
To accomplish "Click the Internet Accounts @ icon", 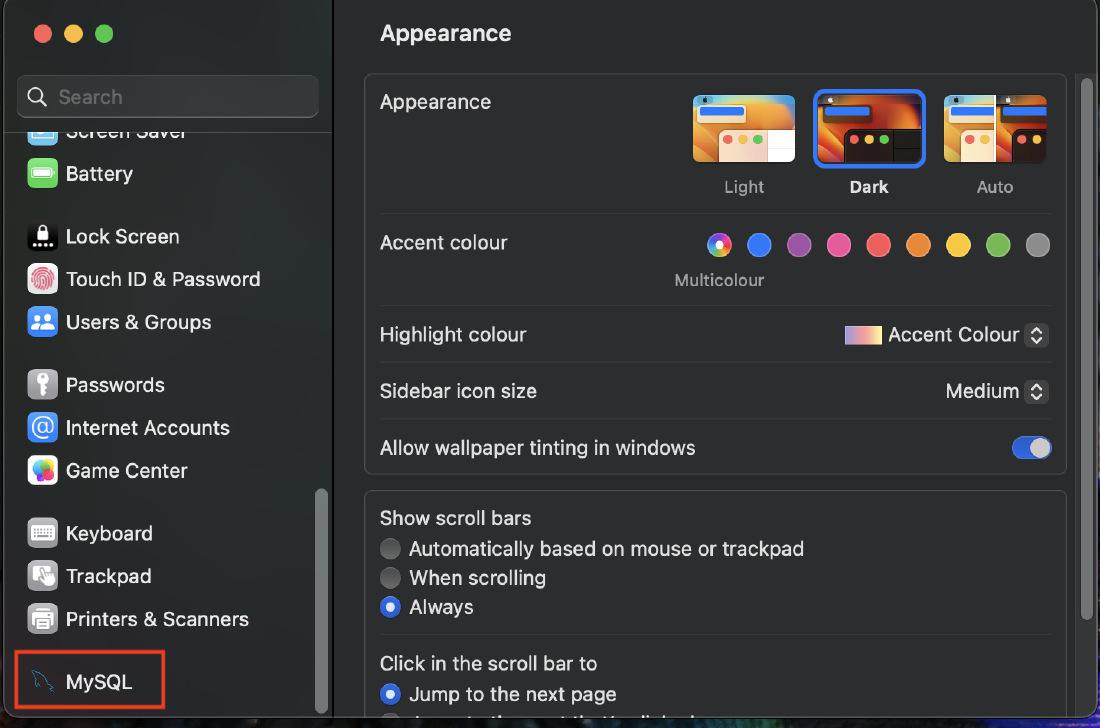I will pos(42,428).
